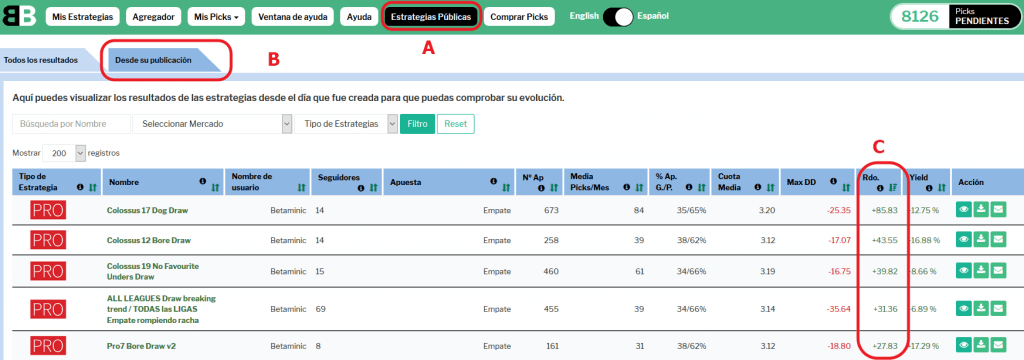This screenshot has height=360, width=1024.
Task: Toggle the English/Español language switch
Action: [618, 16]
